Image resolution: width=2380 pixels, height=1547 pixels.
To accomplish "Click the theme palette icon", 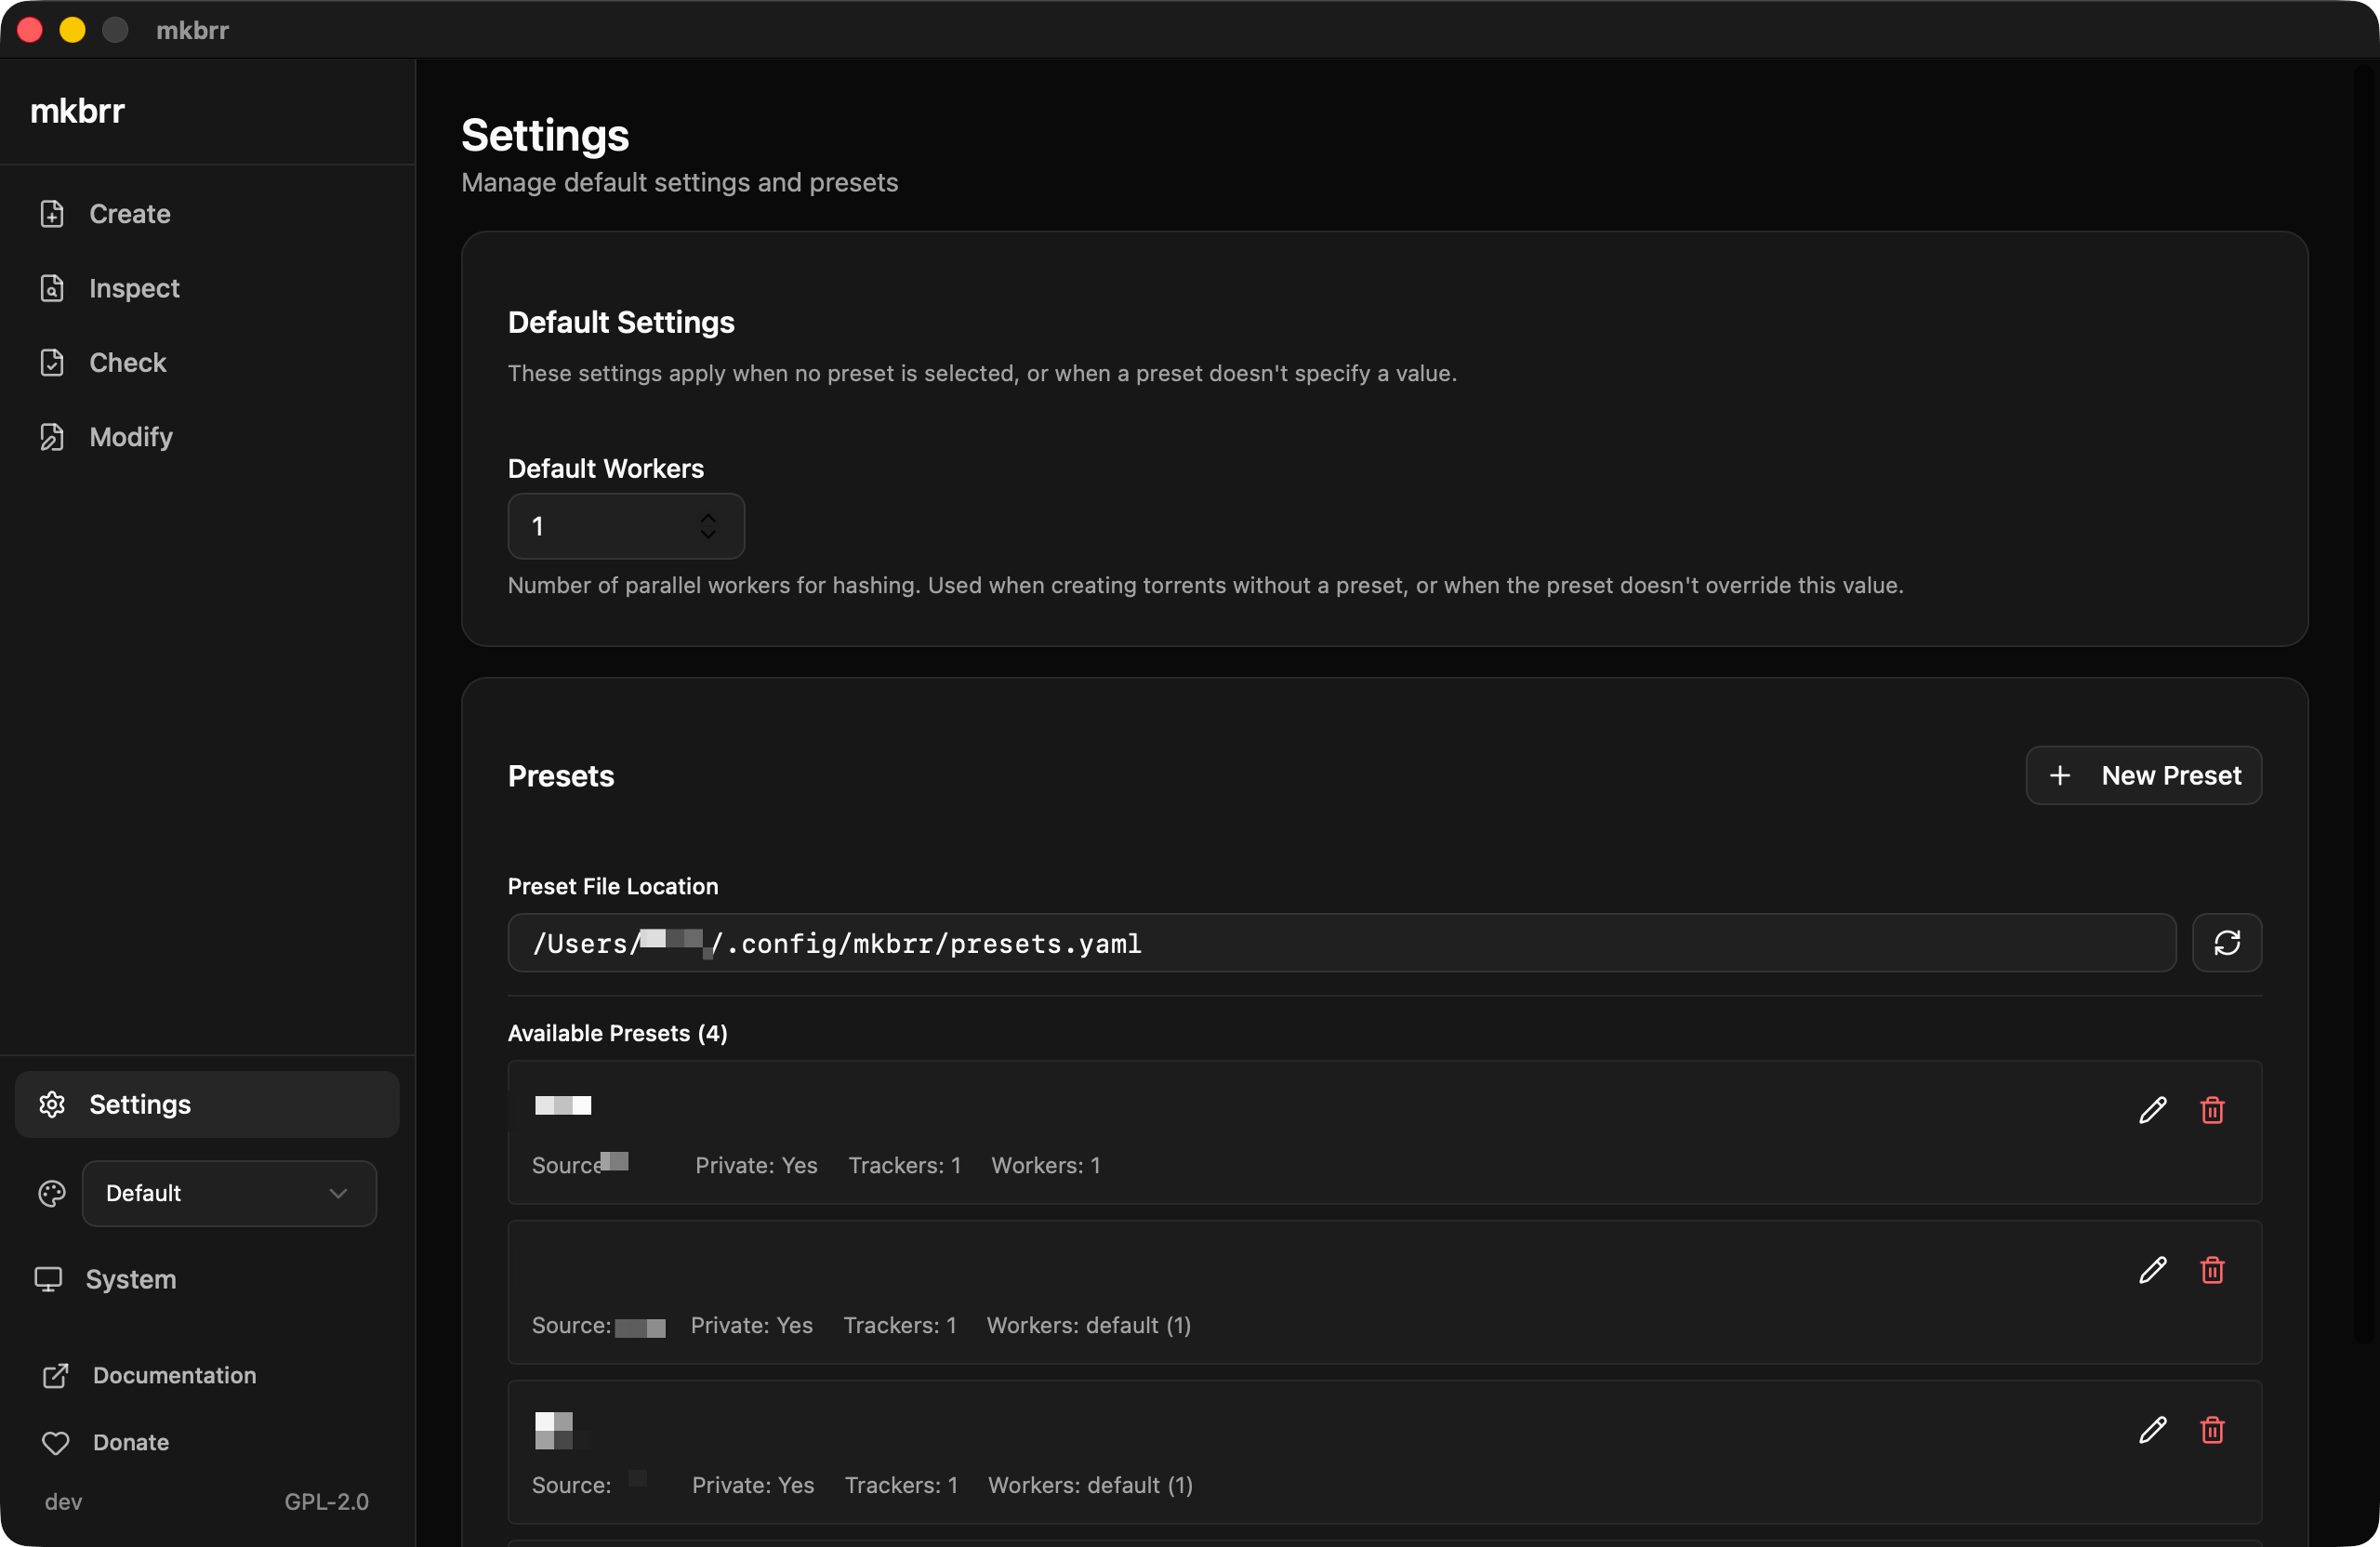I will [x=52, y=1193].
